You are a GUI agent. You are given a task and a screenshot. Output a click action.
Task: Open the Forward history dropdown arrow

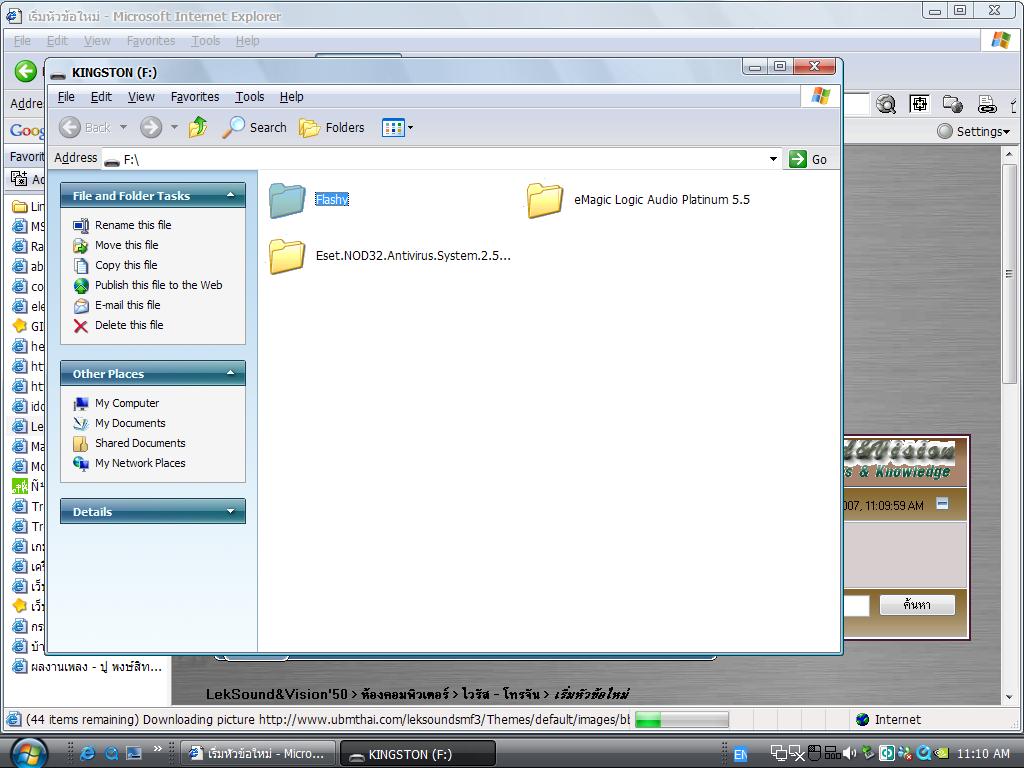(174, 127)
